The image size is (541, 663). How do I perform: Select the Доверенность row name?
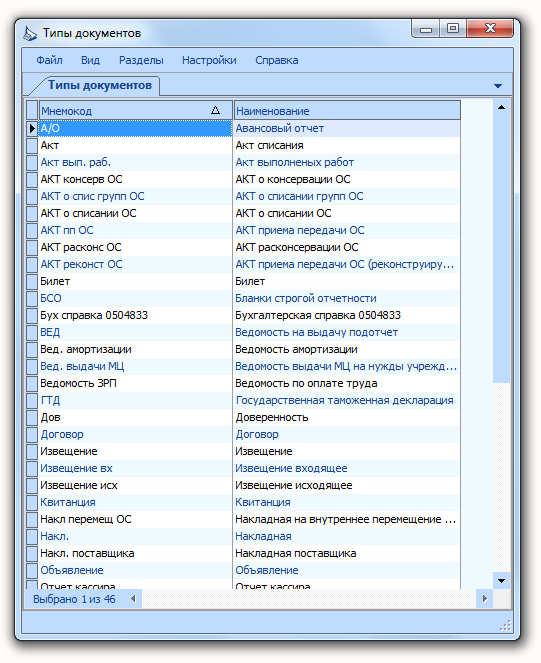point(272,417)
